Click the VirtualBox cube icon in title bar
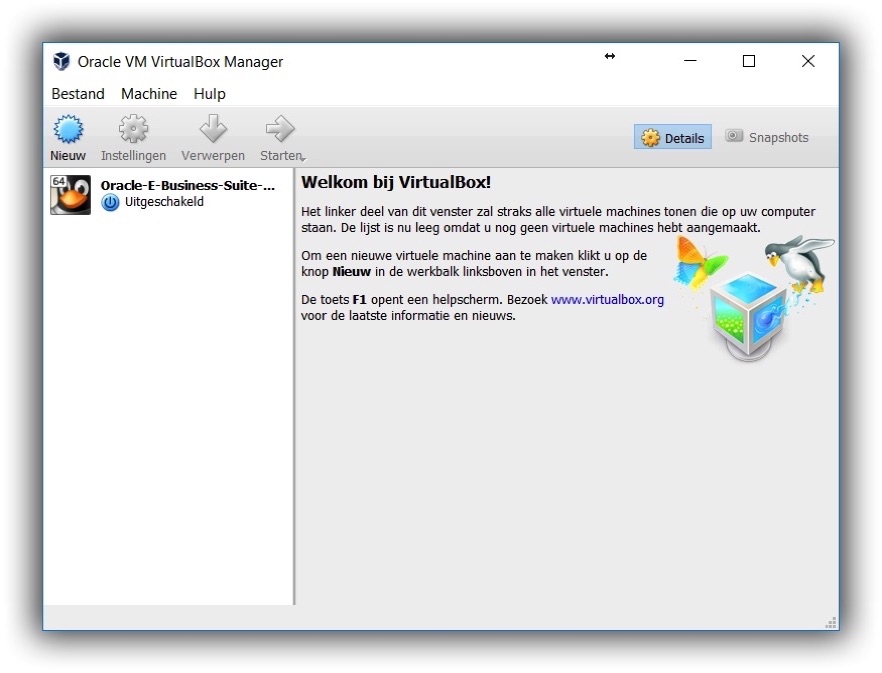 pos(61,61)
